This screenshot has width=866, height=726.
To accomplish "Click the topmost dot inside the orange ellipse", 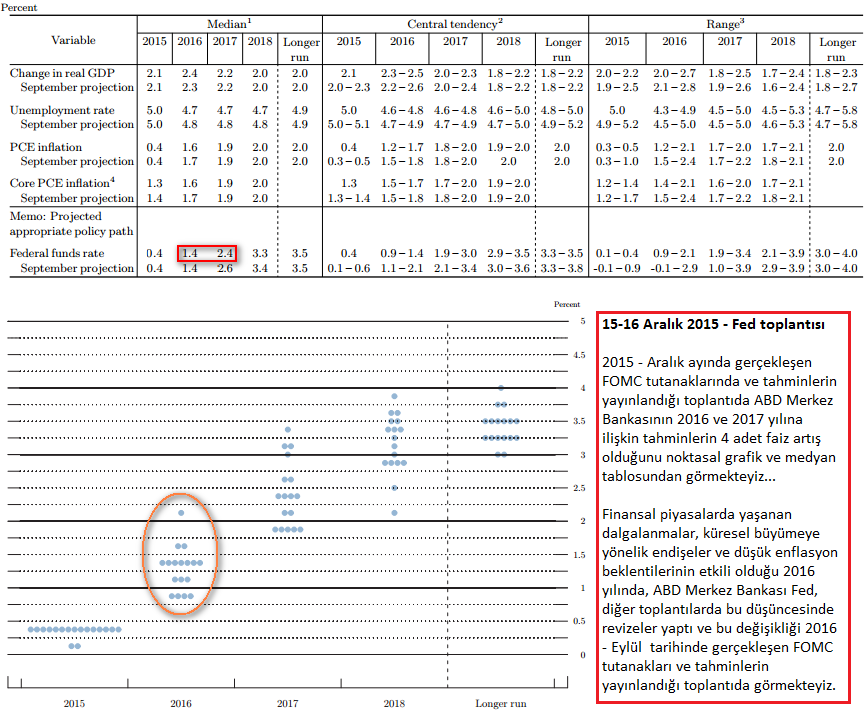I will pos(181,513).
